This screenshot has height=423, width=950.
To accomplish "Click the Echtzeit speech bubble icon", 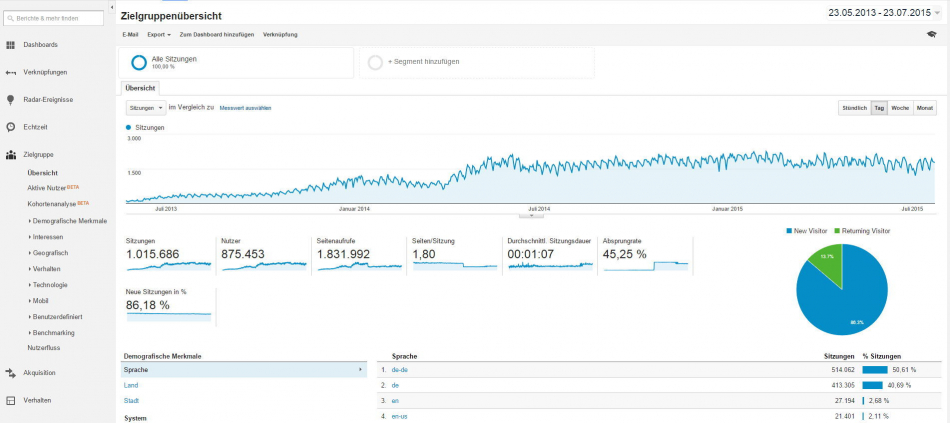I will (x=11, y=127).
